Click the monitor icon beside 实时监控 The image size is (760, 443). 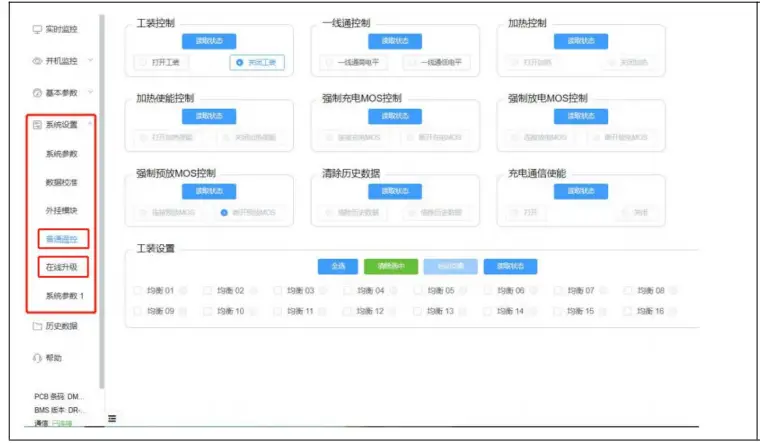(37, 30)
